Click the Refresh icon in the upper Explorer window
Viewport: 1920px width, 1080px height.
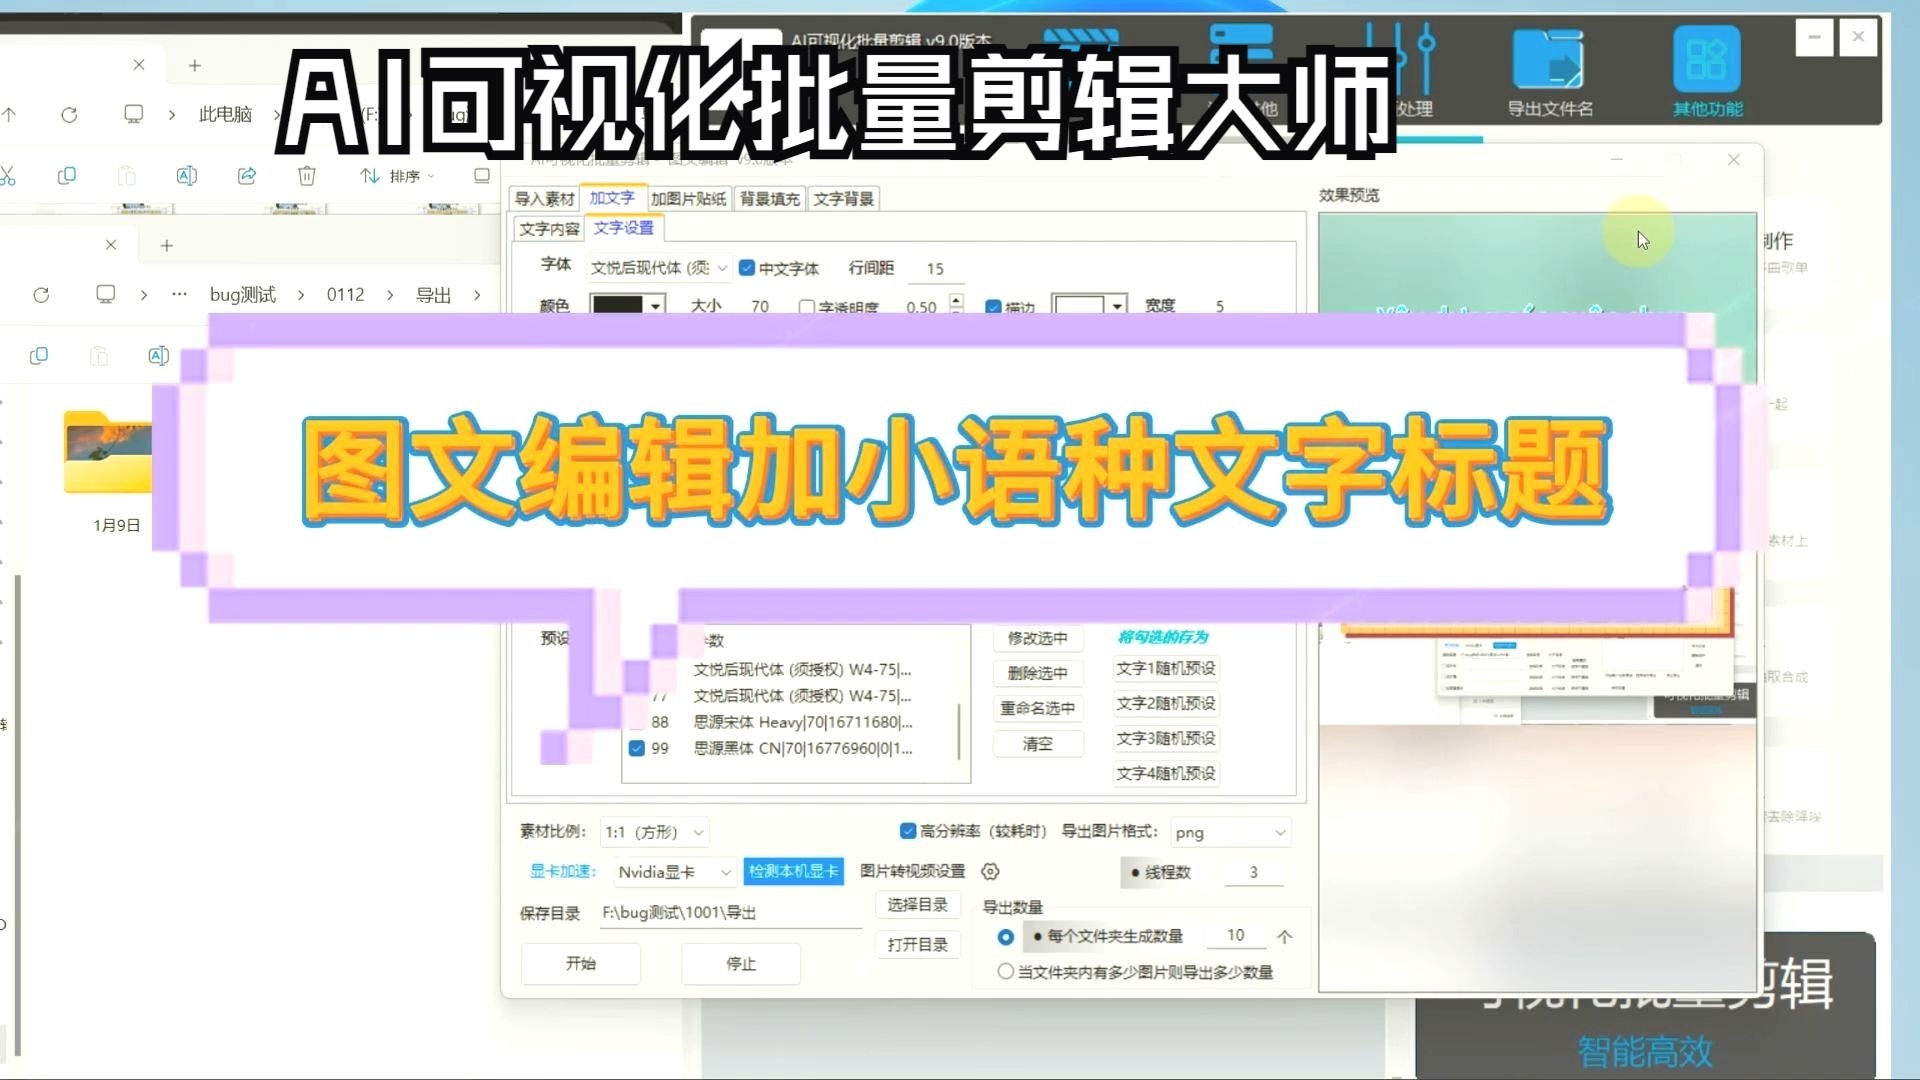69,115
